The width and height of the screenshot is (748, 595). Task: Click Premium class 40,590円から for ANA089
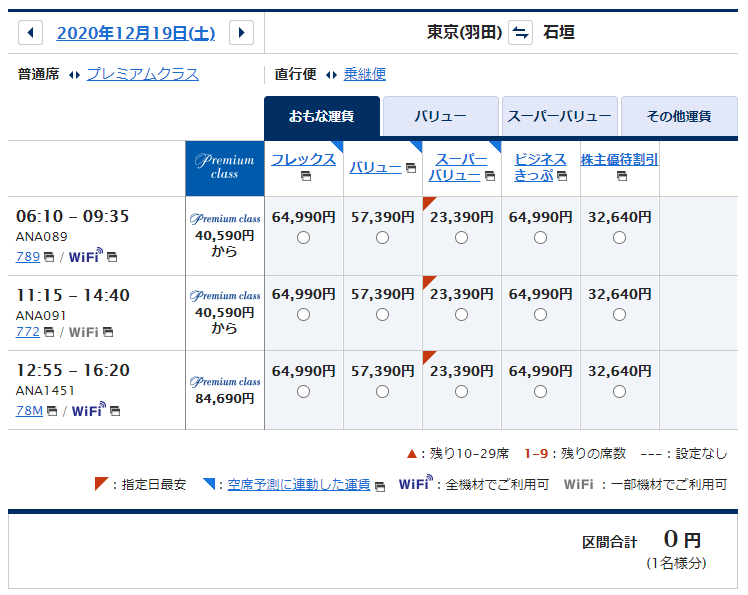[225, 235]
